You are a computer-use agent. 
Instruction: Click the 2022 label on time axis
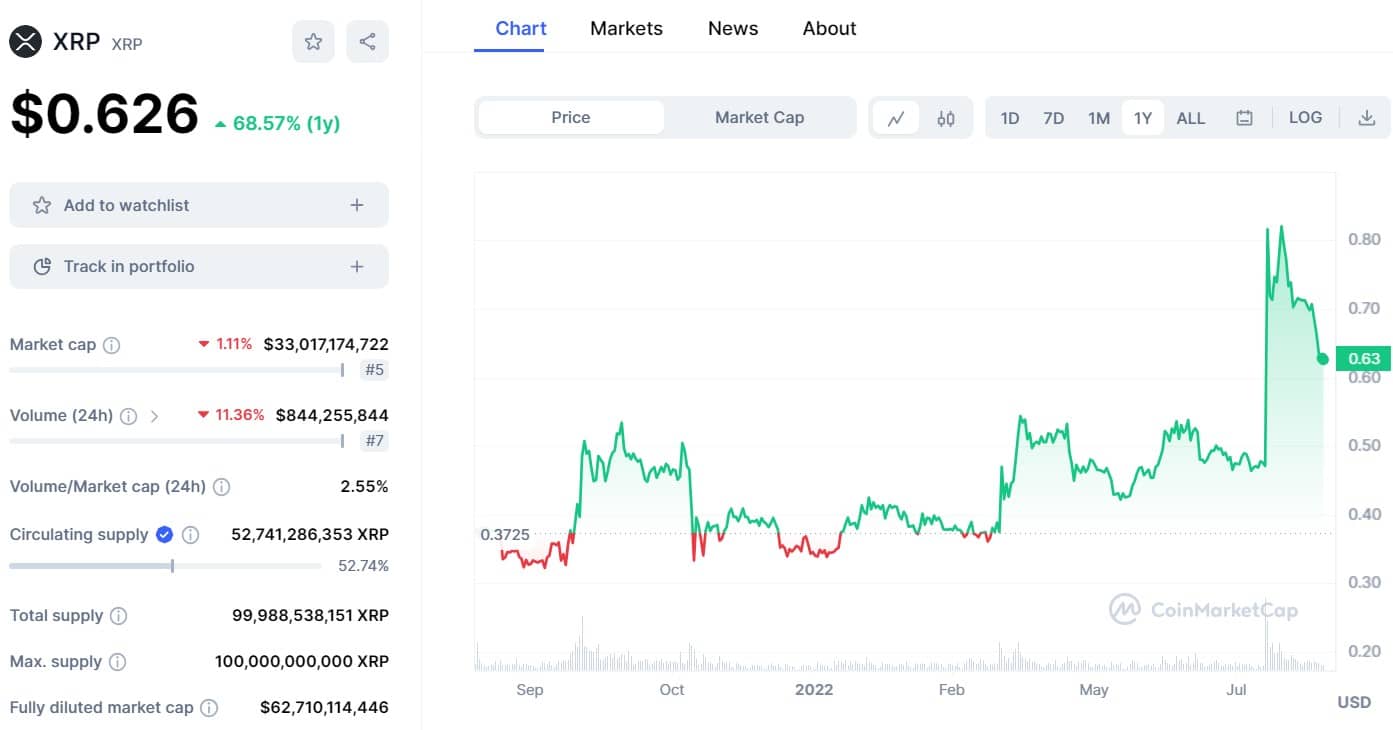[x=814, y=690]
